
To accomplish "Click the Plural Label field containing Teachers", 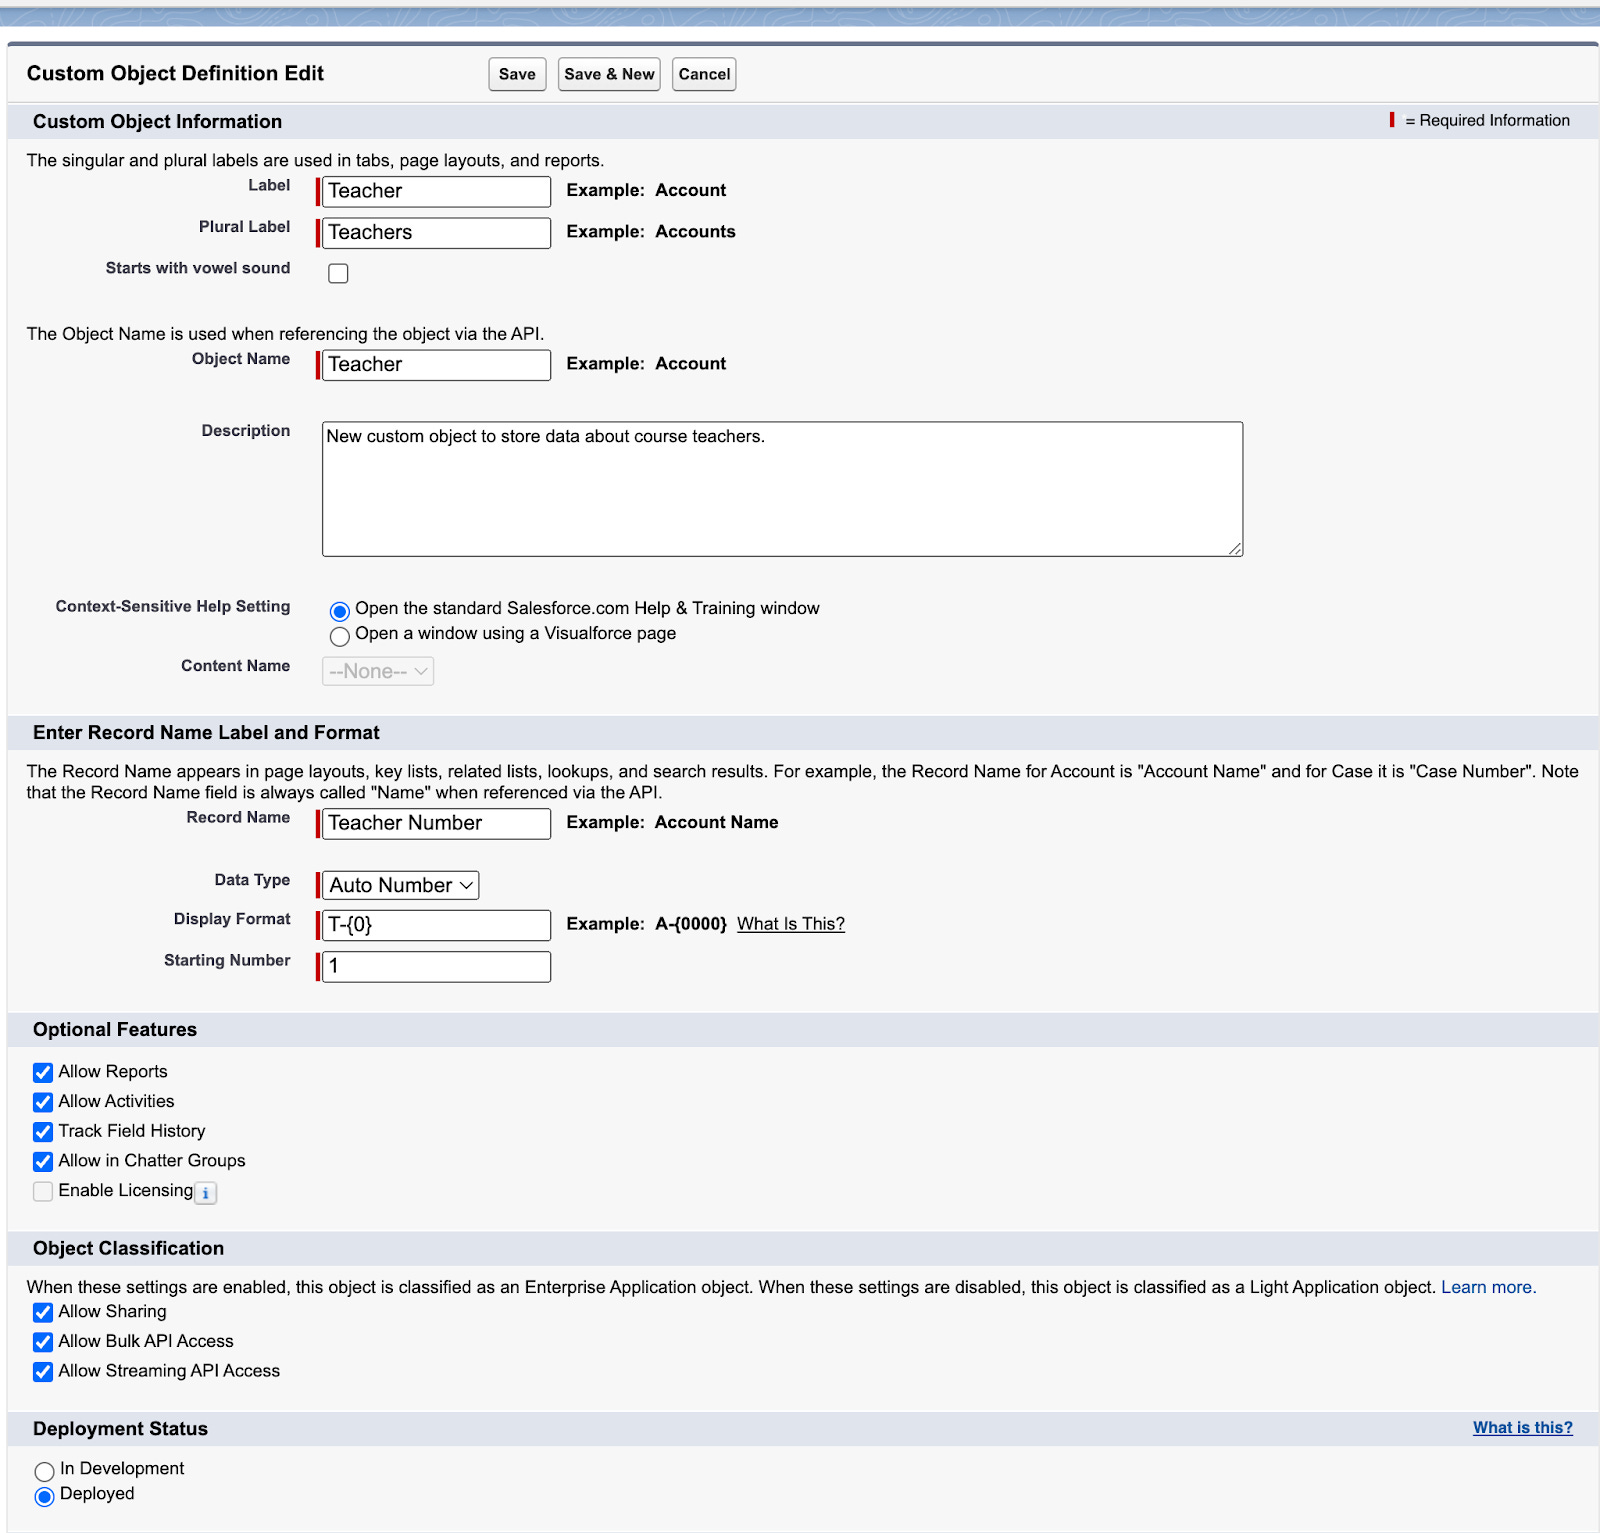I will 436,232.
